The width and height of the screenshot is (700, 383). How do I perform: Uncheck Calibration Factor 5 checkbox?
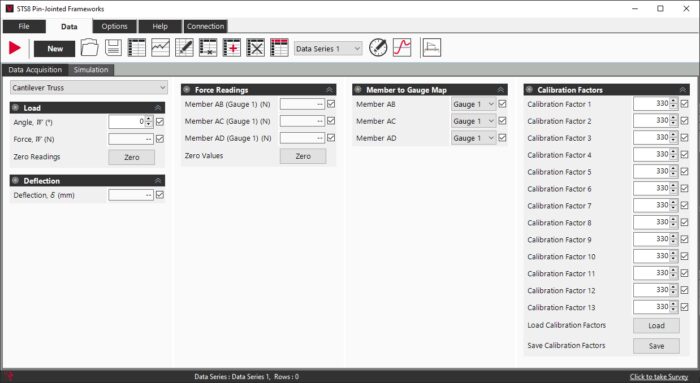pos(684,171)
